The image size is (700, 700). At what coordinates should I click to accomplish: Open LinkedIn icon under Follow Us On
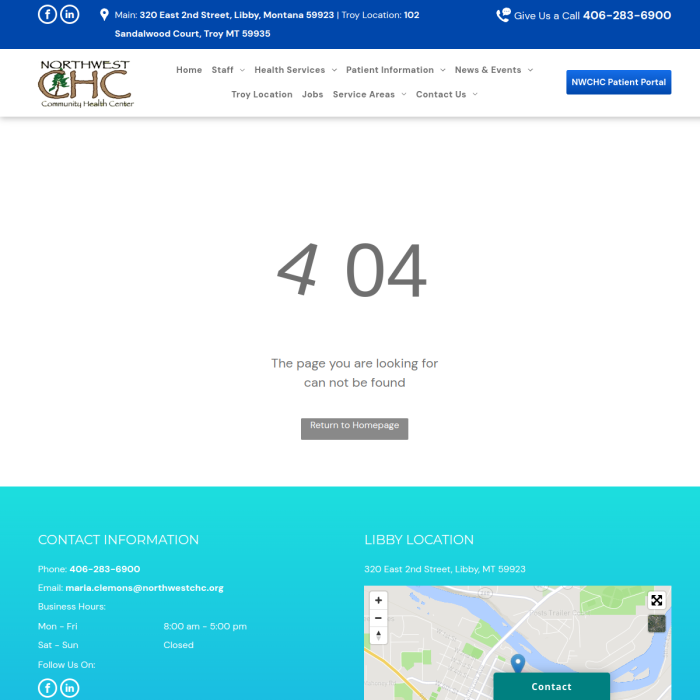(70, 688)
